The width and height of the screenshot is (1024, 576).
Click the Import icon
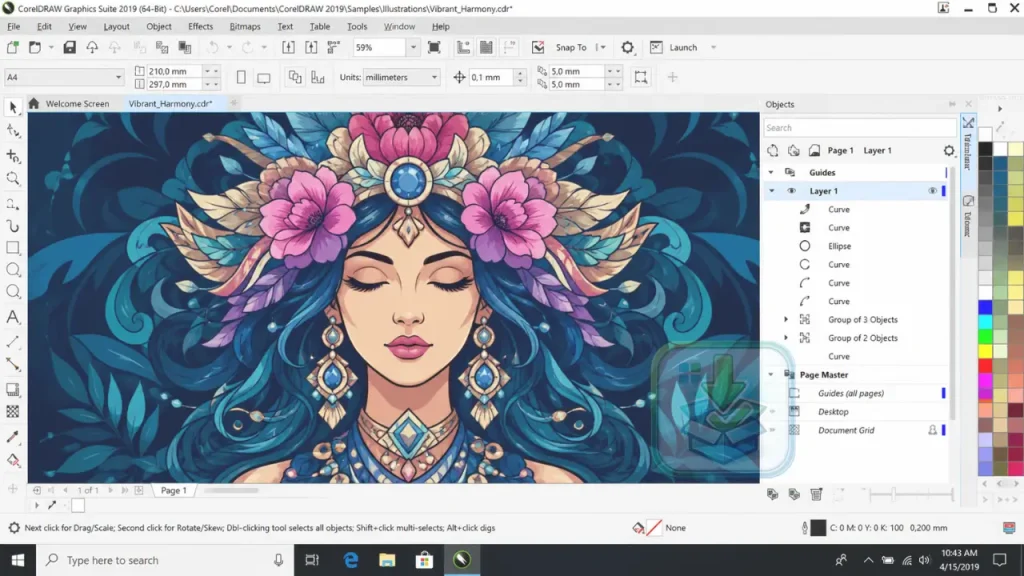pos(288,47)
